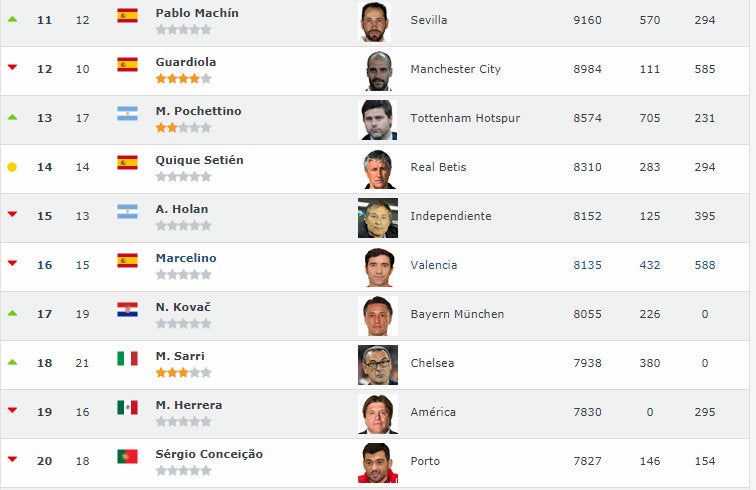Click the Argentina flag next to M. Pochettino
Screen dimensions: 756x490
coord(127,113)
